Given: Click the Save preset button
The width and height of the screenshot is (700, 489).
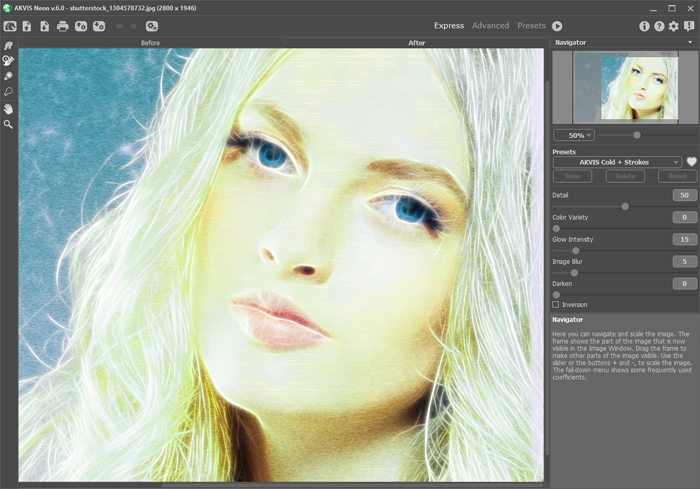Looking at the screenshot, I should [571, 176].
